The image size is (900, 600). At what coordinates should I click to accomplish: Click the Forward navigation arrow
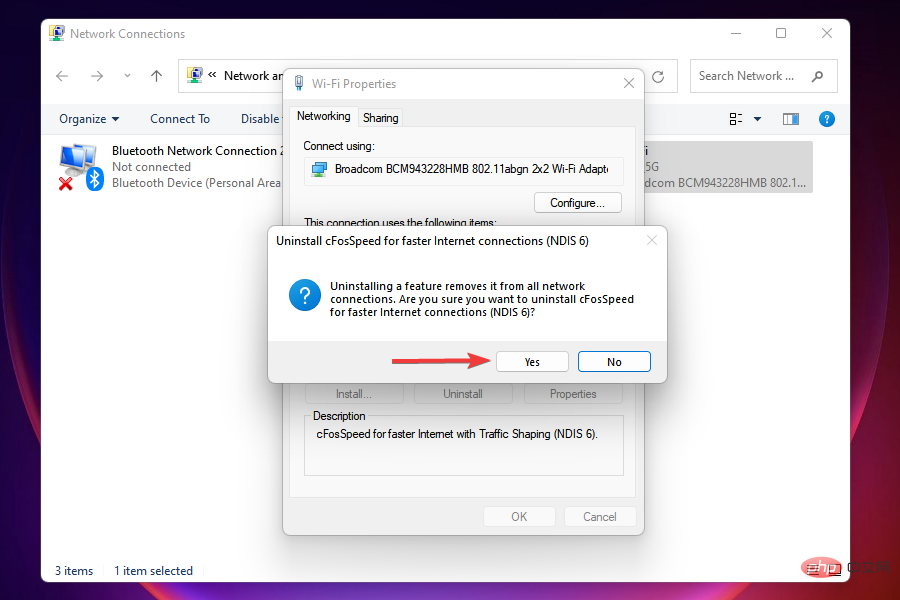tap(97, 76)
